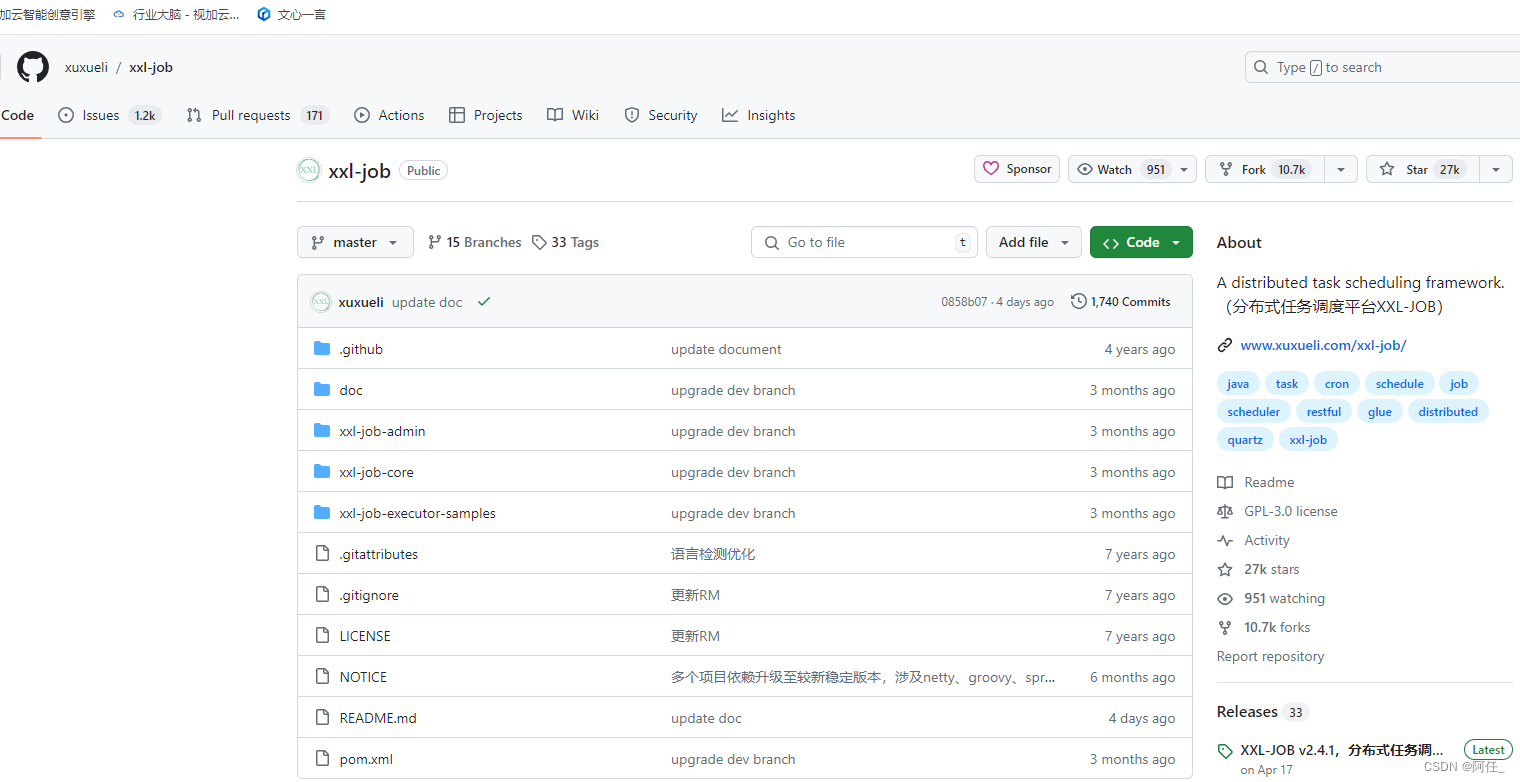Click the xuxueli owner link in breadcrumb
The height and width of the screenshot is (782, 1520).
click(x=86, y=67)
